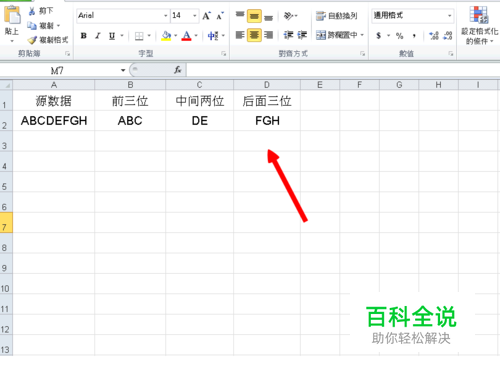Apply comma style number format
This screenshot has height=377, width=500.
coord(414,35)
